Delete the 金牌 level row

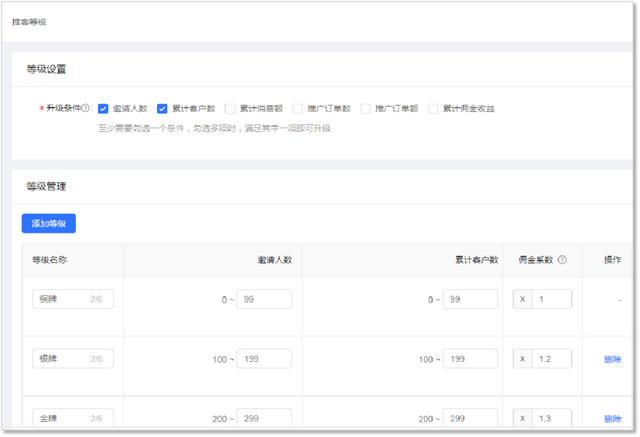(x=612, y=418)
